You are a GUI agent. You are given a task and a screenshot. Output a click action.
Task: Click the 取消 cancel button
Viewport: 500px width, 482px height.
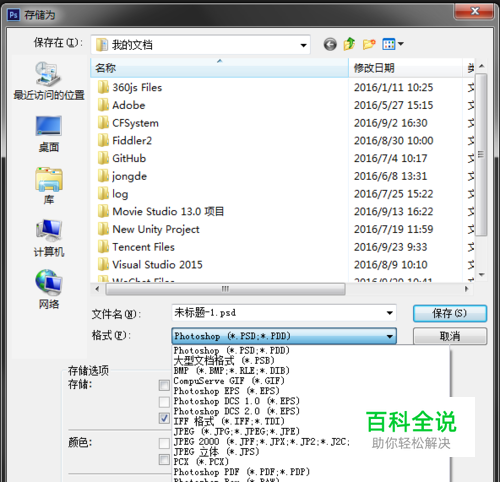pos(450,336)
